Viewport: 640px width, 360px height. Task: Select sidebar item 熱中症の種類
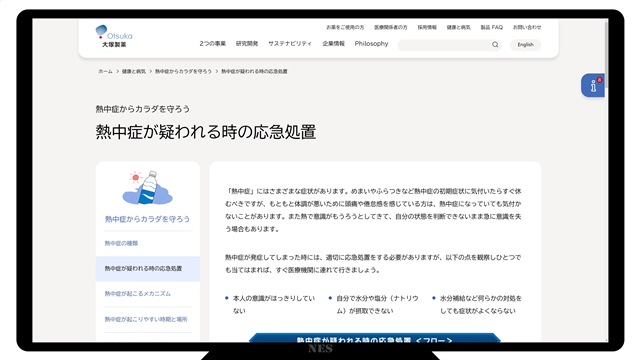pos(121,243)
